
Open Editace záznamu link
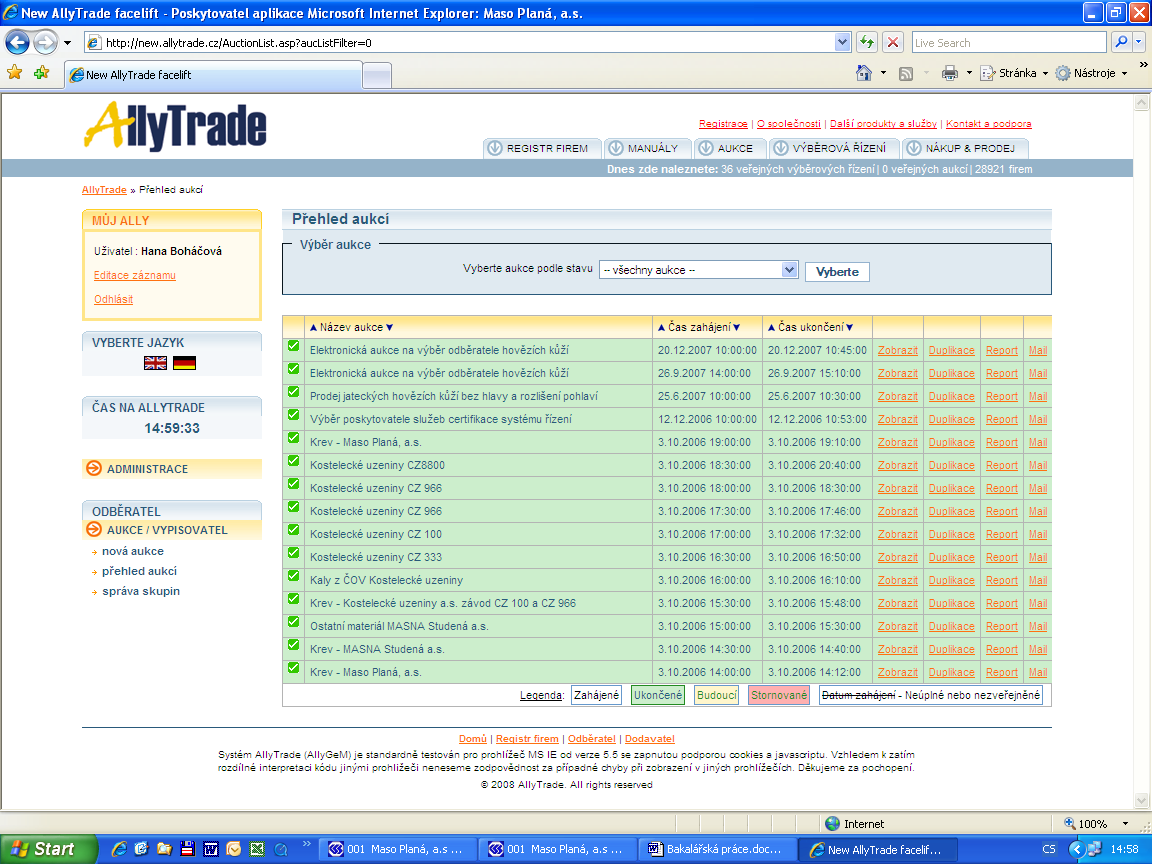[x=134, y=276]
